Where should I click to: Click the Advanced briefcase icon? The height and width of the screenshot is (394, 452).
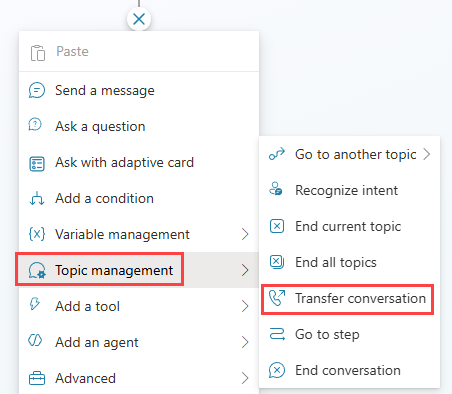tap(37, 378)
